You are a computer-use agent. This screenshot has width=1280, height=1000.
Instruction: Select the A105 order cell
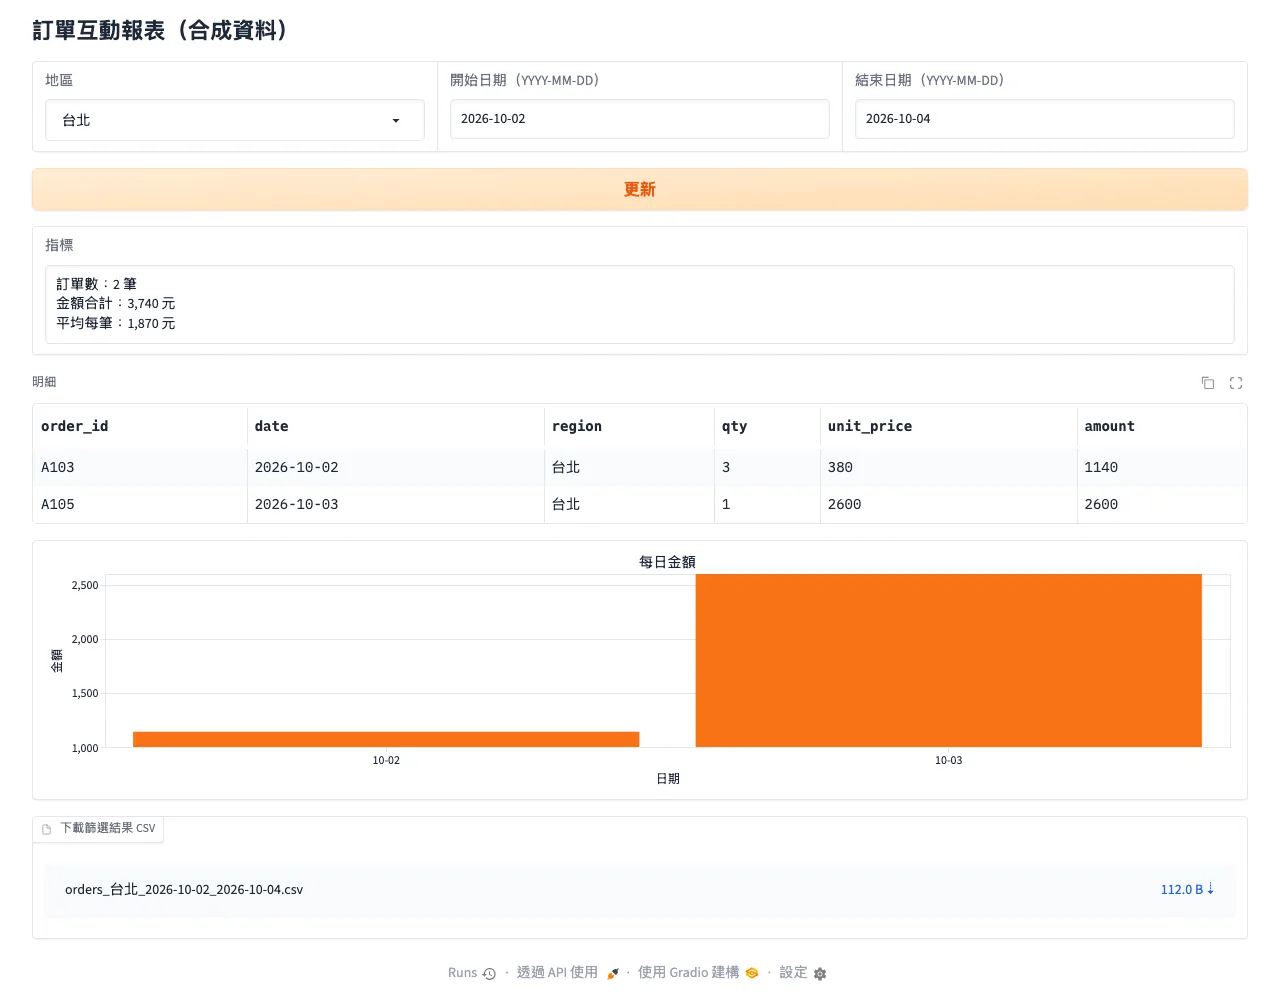[140, 504]
